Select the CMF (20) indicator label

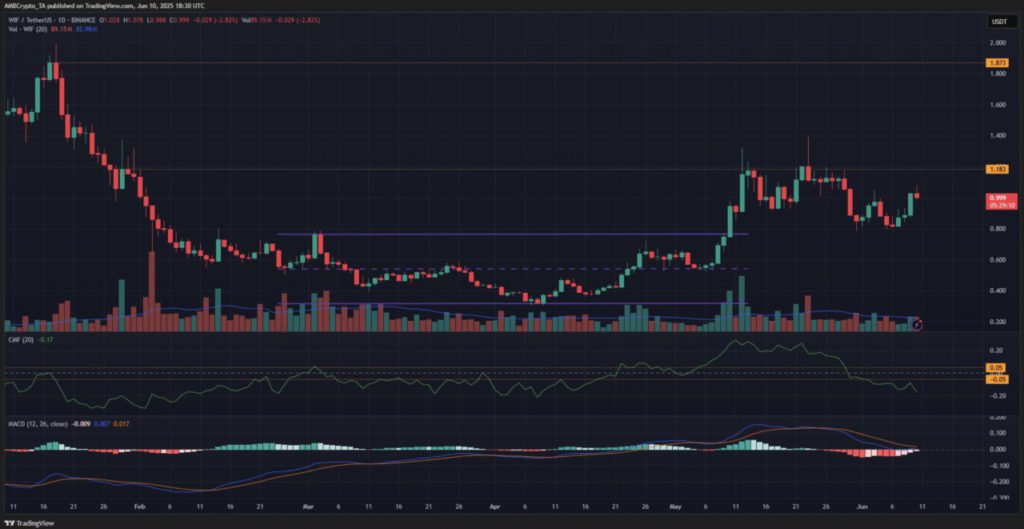[16, 340]
